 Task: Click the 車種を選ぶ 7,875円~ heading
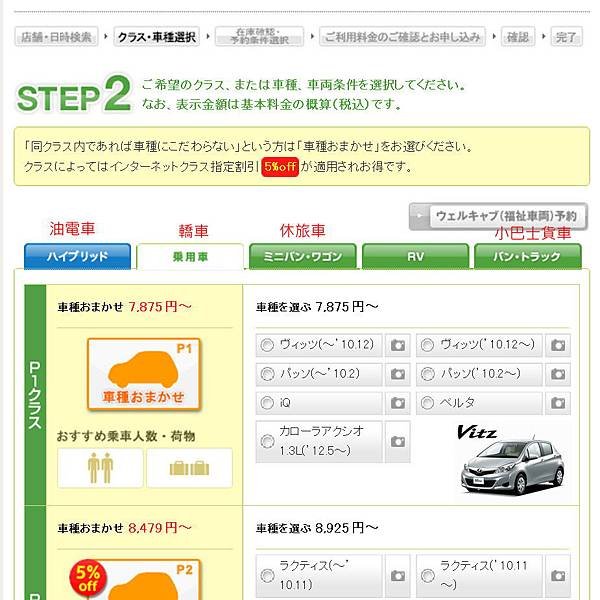coord(317,307)
